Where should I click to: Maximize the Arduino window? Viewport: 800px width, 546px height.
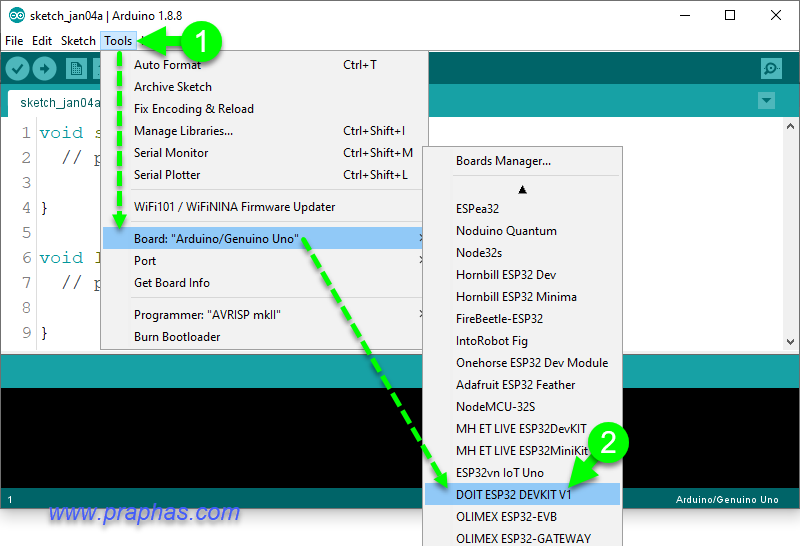pyautogui.click(x=730, y=15)
